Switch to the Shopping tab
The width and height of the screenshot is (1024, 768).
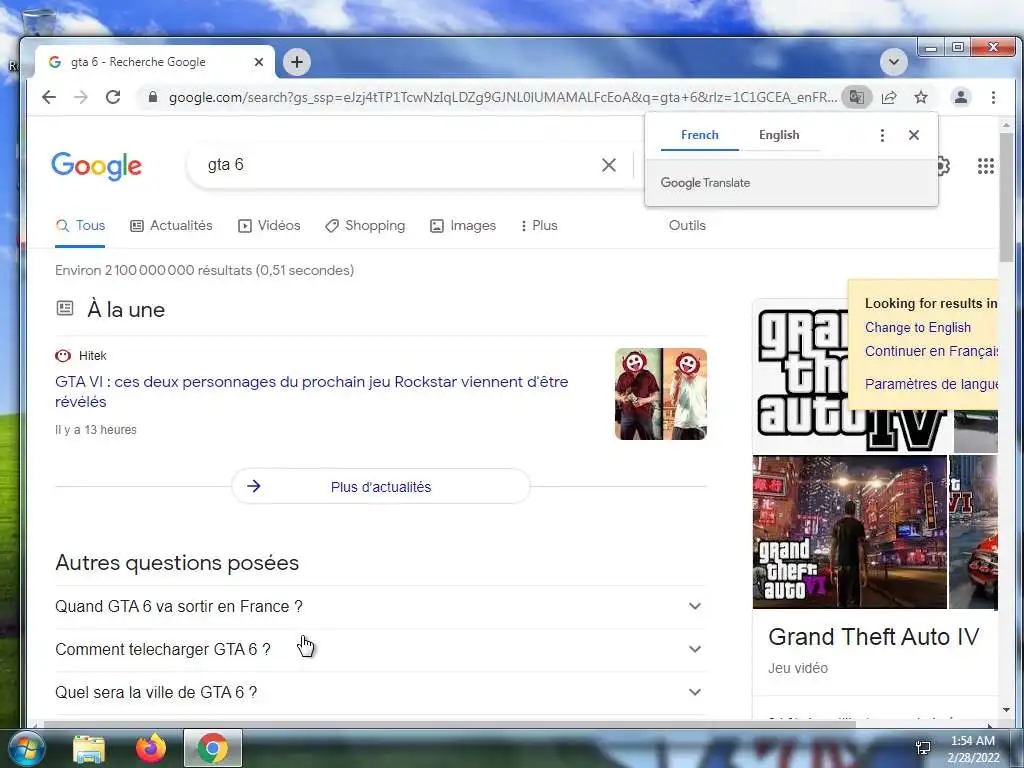(x=365, y=226)
